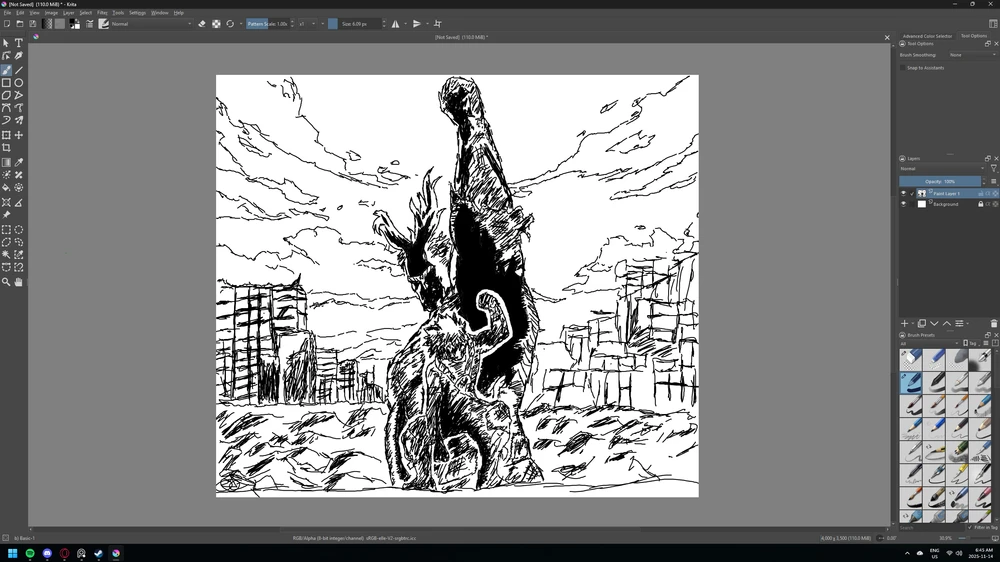Open the Layer menu
The image size is (1000, 562).
[68, 13]
